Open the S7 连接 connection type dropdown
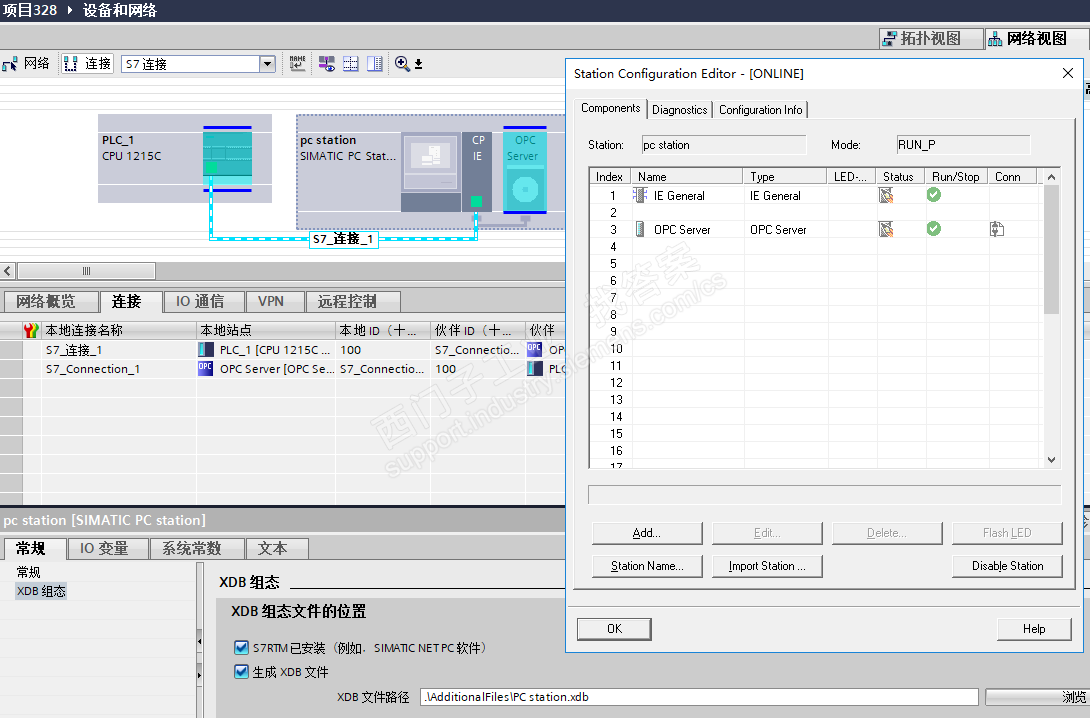Image resolution: width=1090 pixels, height=718 pixels. 267,64
